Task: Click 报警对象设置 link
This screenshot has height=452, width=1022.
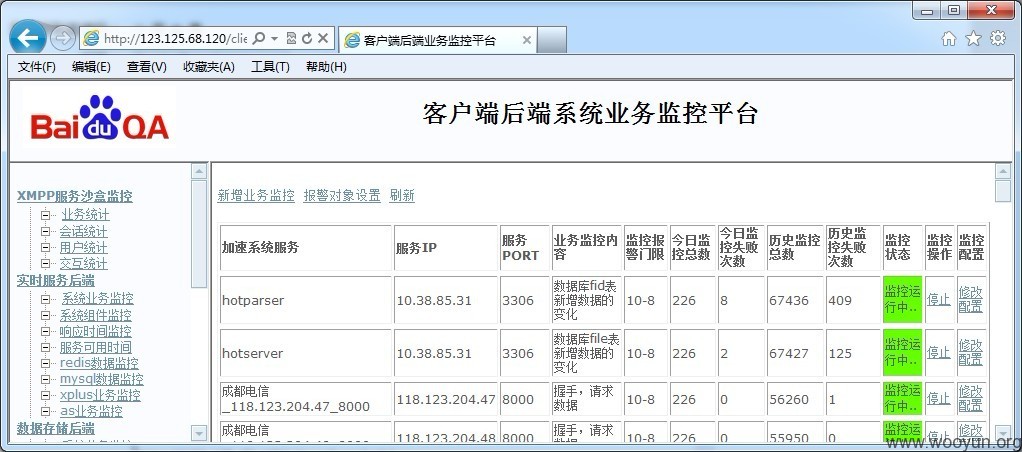Action: click(x=342, y=196)
